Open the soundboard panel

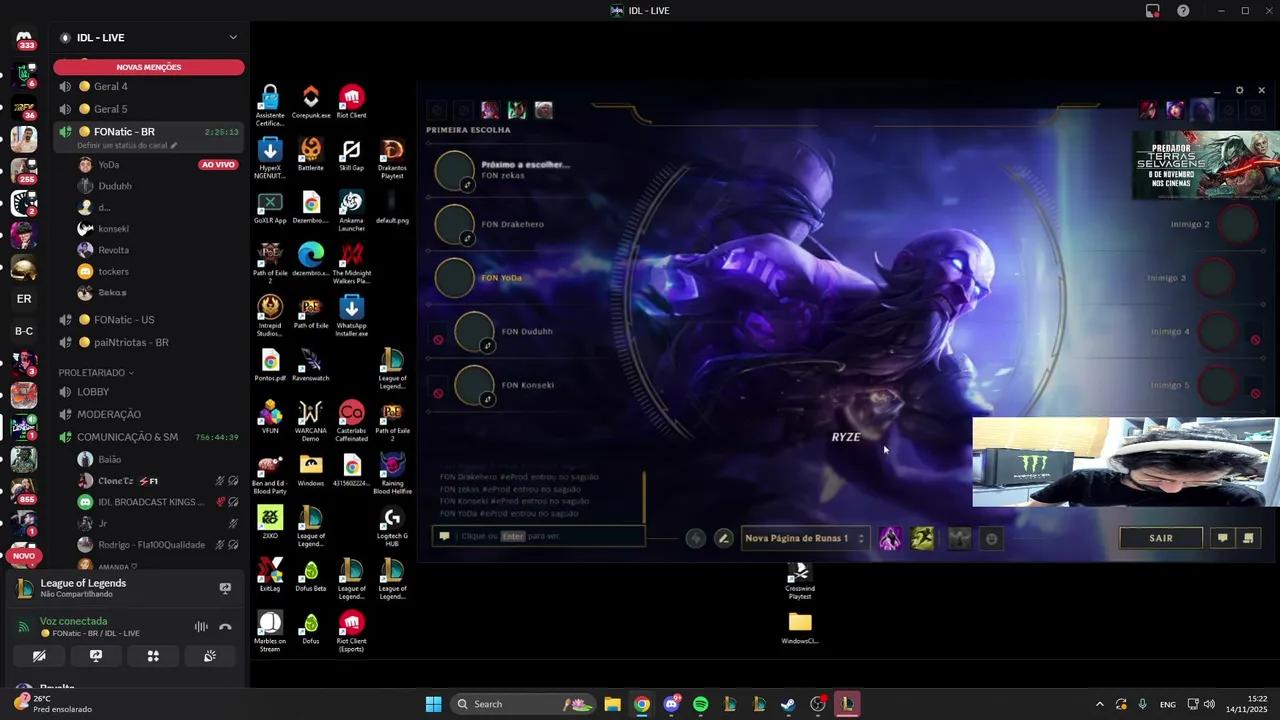[210, 656]
